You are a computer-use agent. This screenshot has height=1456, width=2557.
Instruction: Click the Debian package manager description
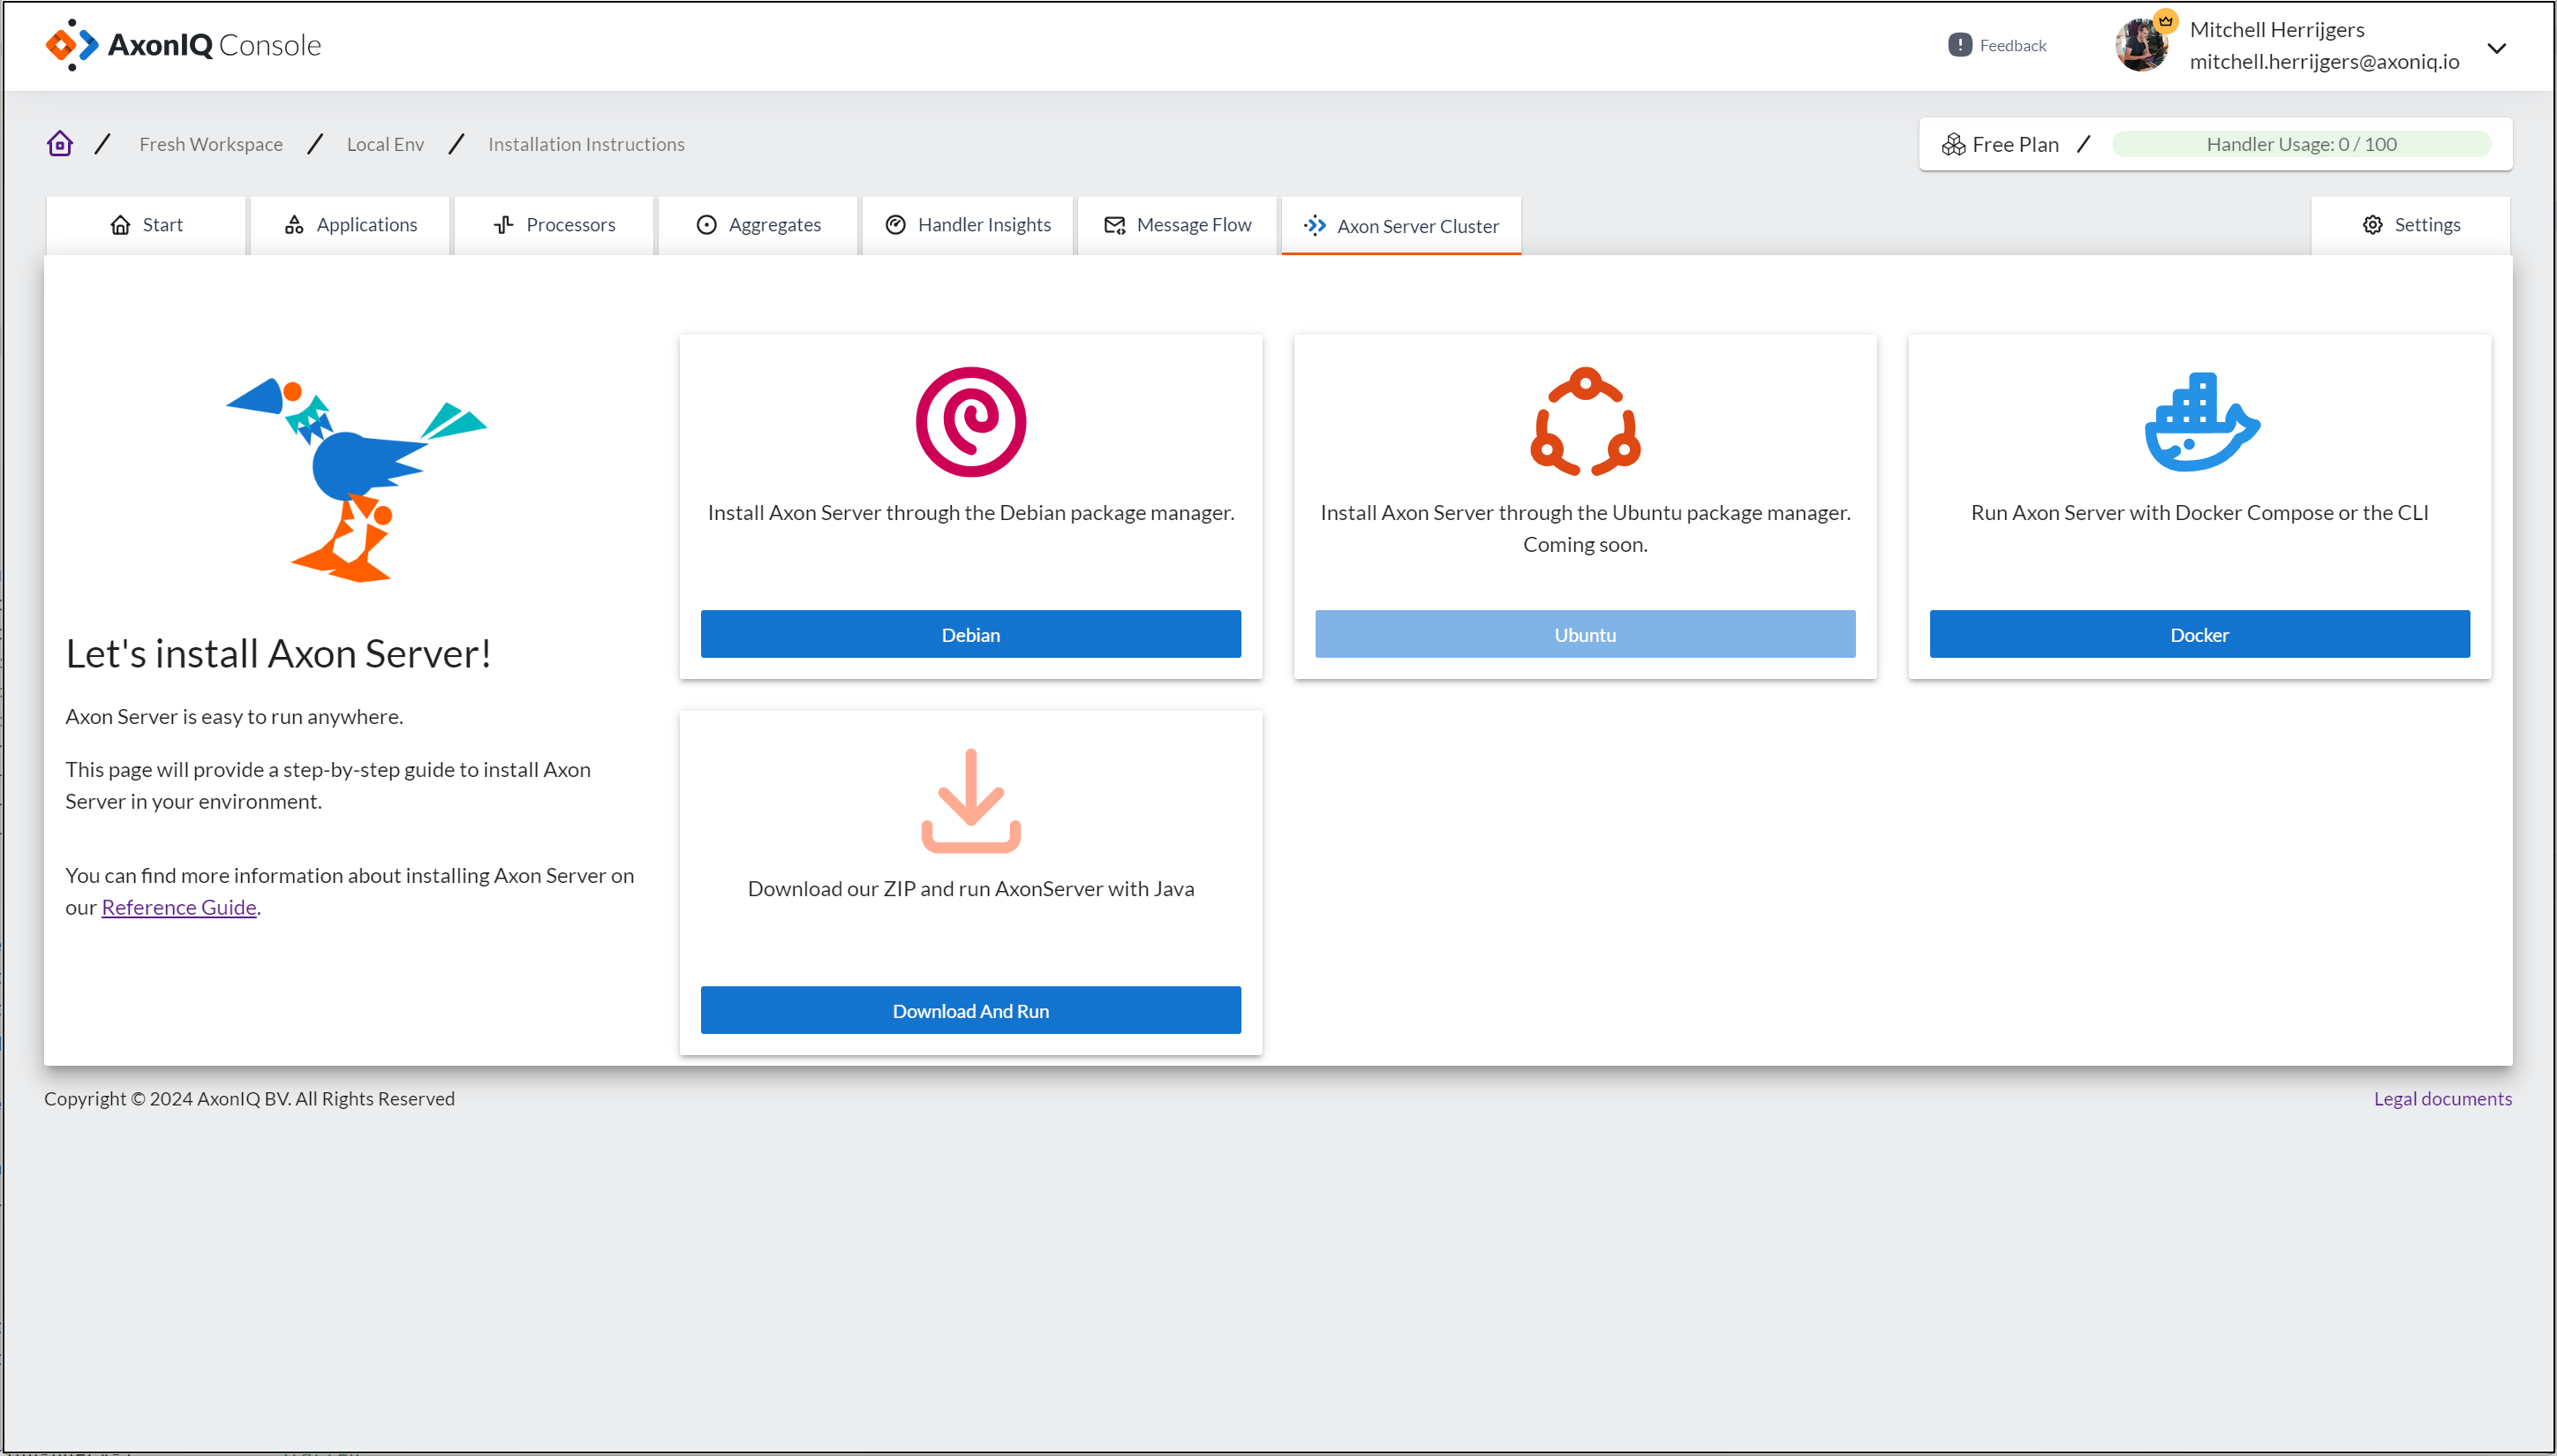point(970,512)
